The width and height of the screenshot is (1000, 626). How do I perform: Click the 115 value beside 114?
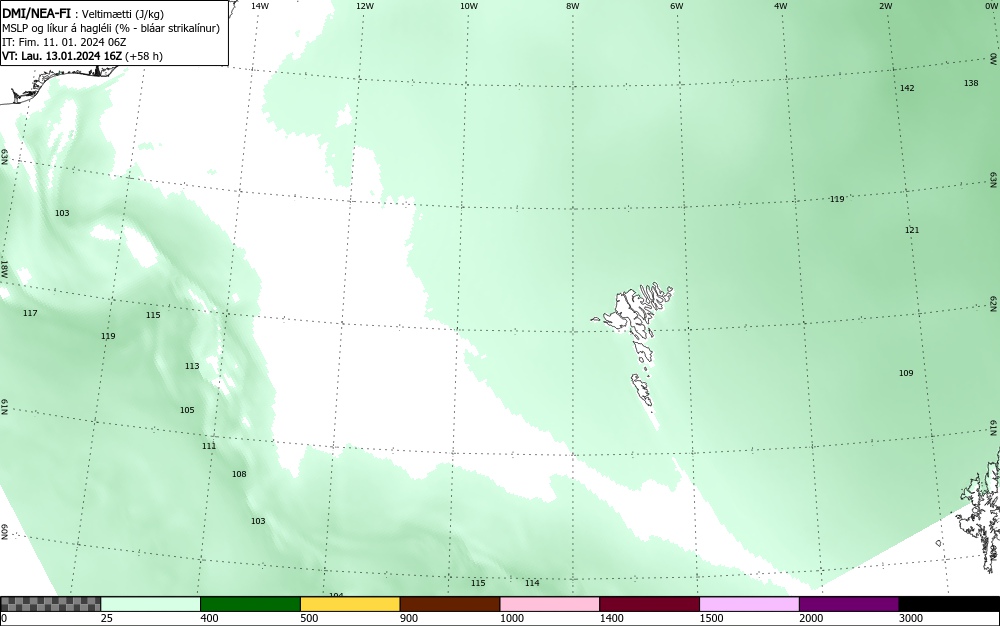tap(478, 583)
